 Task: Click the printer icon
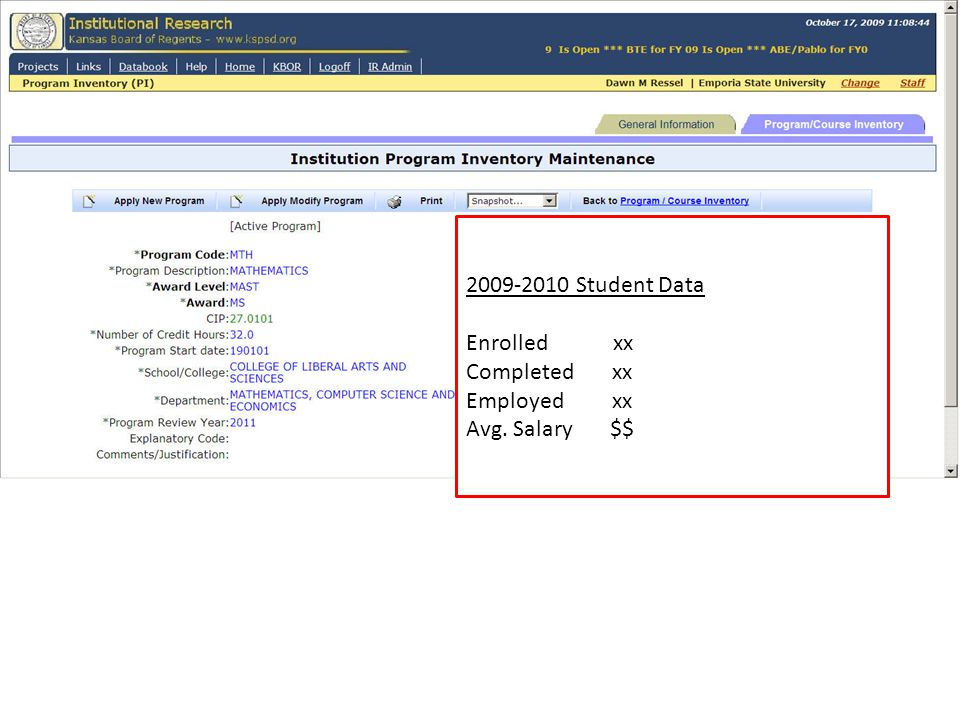(394, 201)
